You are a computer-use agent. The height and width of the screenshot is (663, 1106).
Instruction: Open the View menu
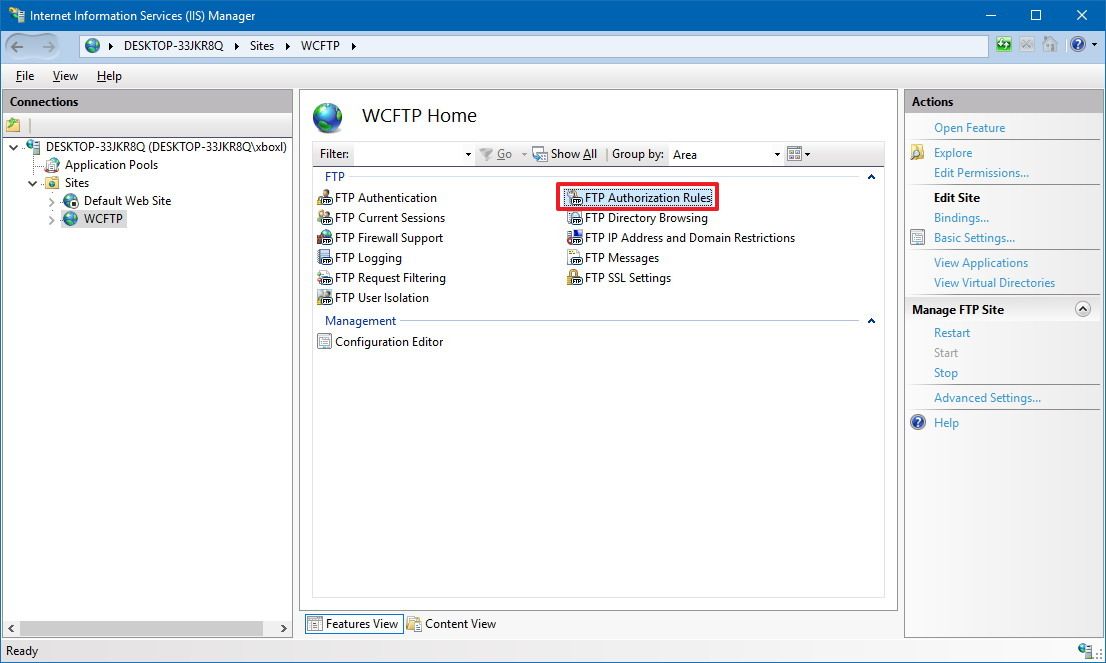64,75
